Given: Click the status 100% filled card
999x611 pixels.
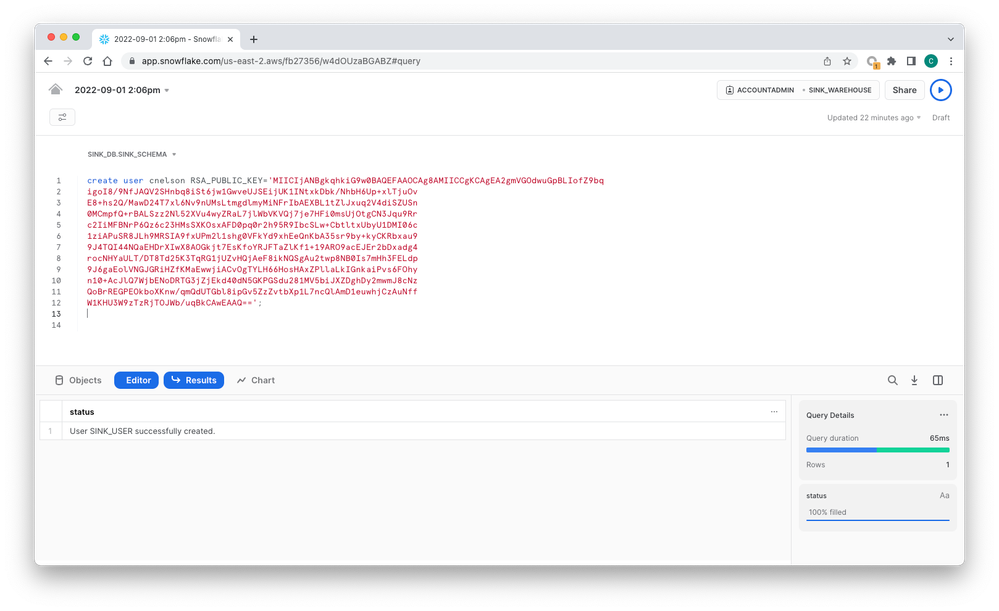Looking at the screenshot, I should tap(877, 508).
